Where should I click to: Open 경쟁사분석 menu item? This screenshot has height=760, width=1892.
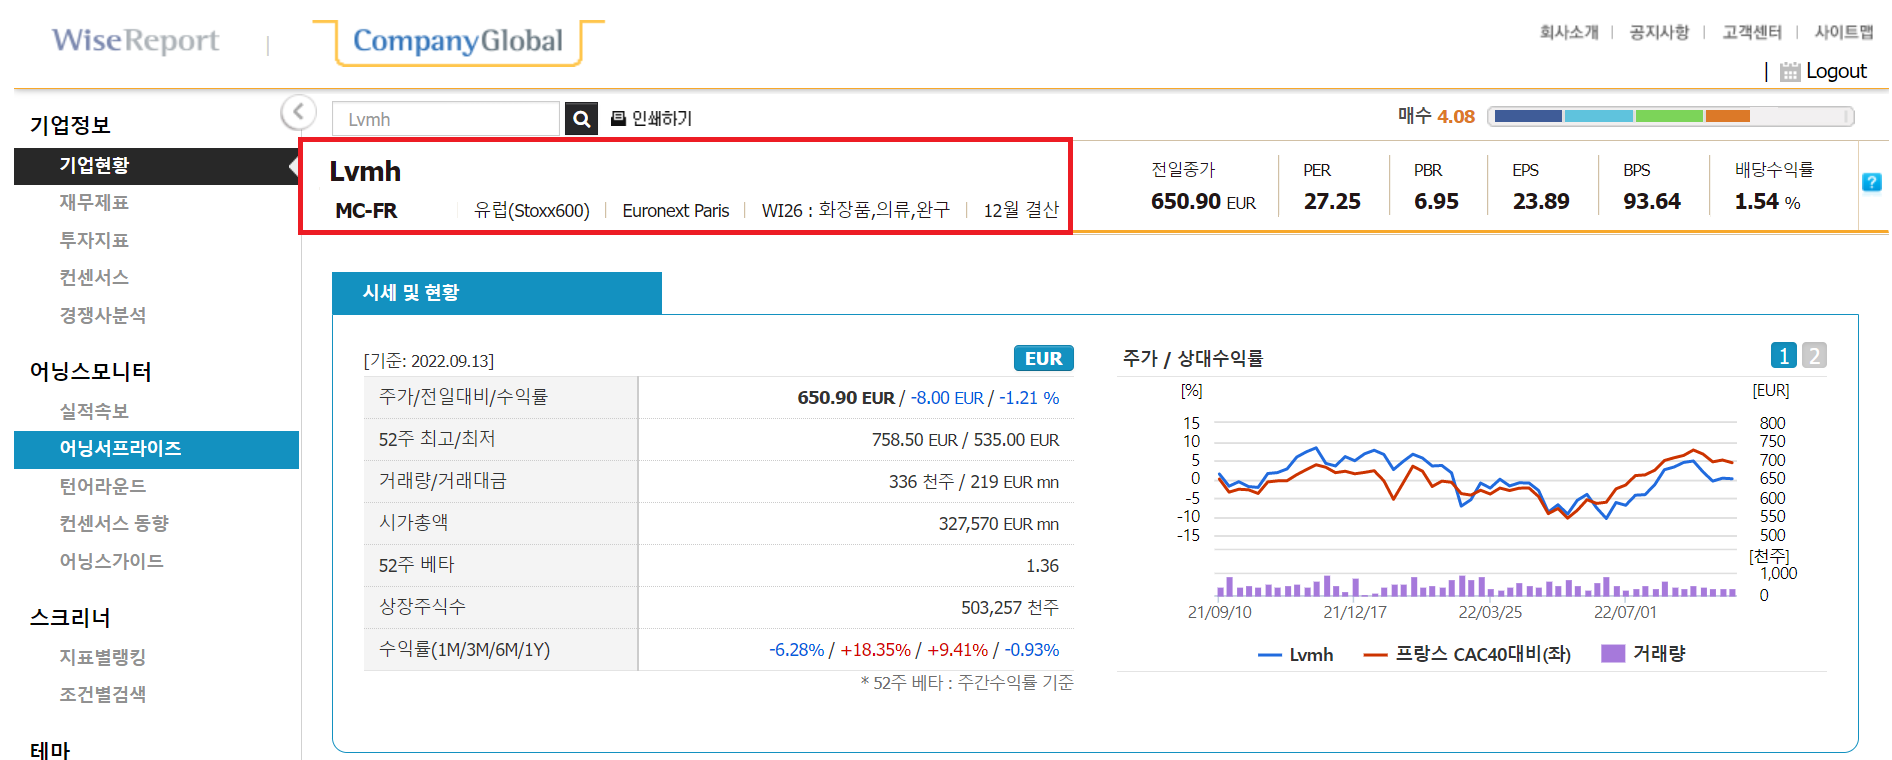pyautogui.click(x=103, y=315)
